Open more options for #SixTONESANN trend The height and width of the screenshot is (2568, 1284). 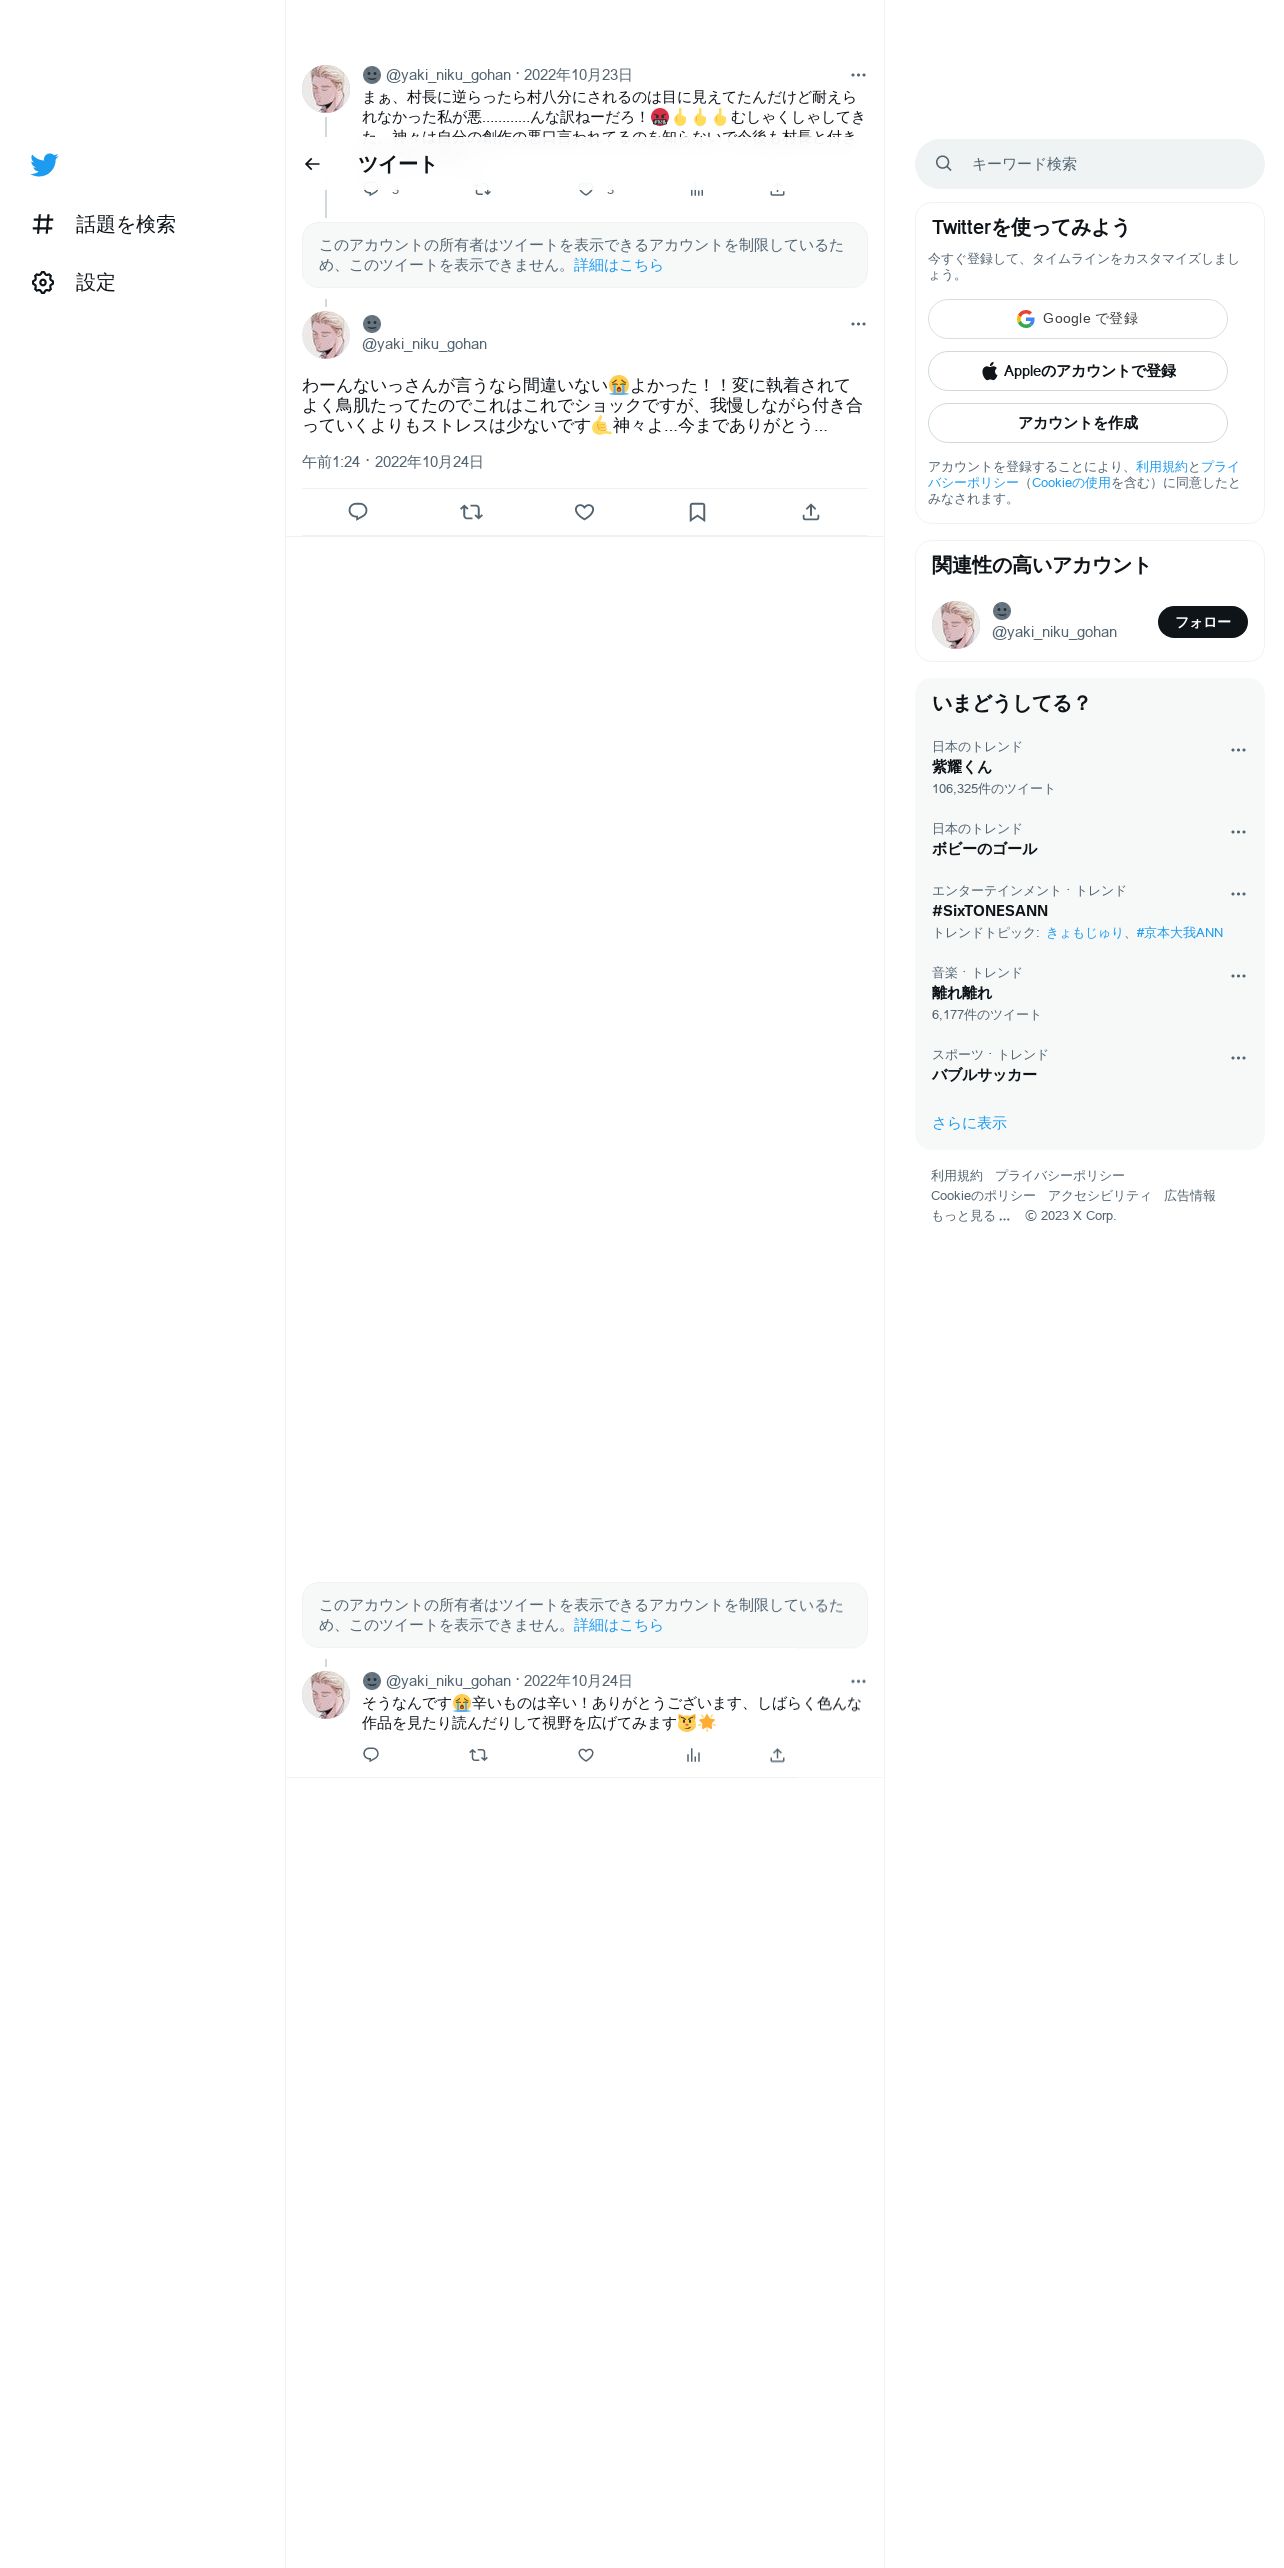coord(1238,894)
